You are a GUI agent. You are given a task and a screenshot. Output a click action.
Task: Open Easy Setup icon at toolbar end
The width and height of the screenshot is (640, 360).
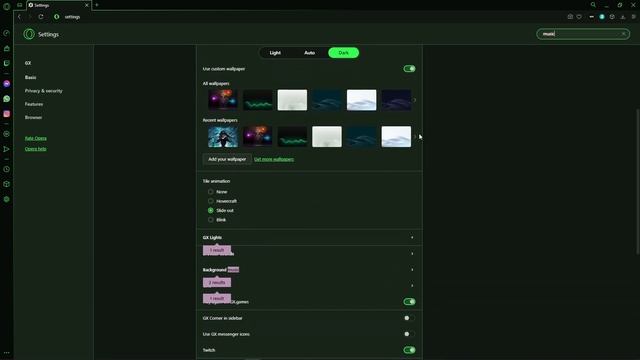pyautogui.click(x=633, y=17)
